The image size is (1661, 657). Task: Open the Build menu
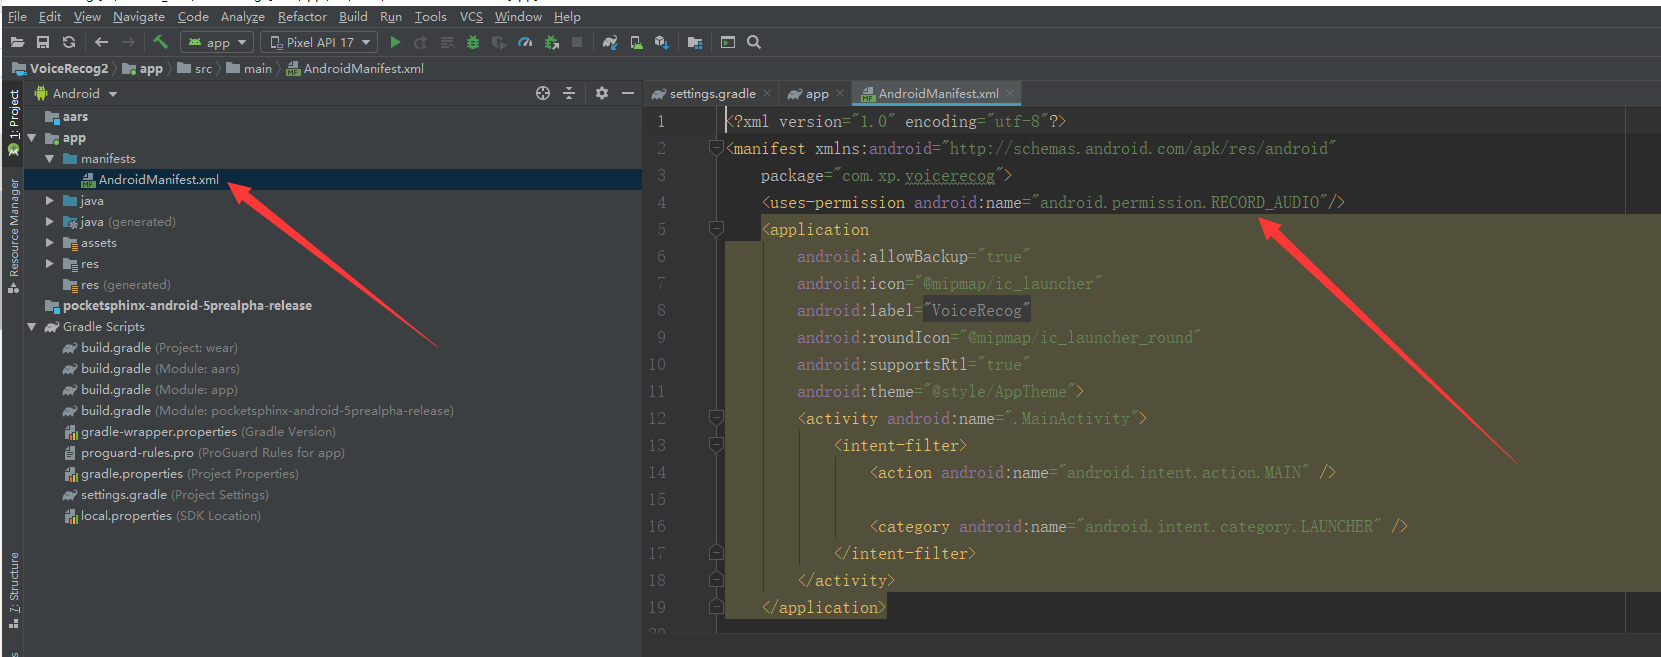353,16
